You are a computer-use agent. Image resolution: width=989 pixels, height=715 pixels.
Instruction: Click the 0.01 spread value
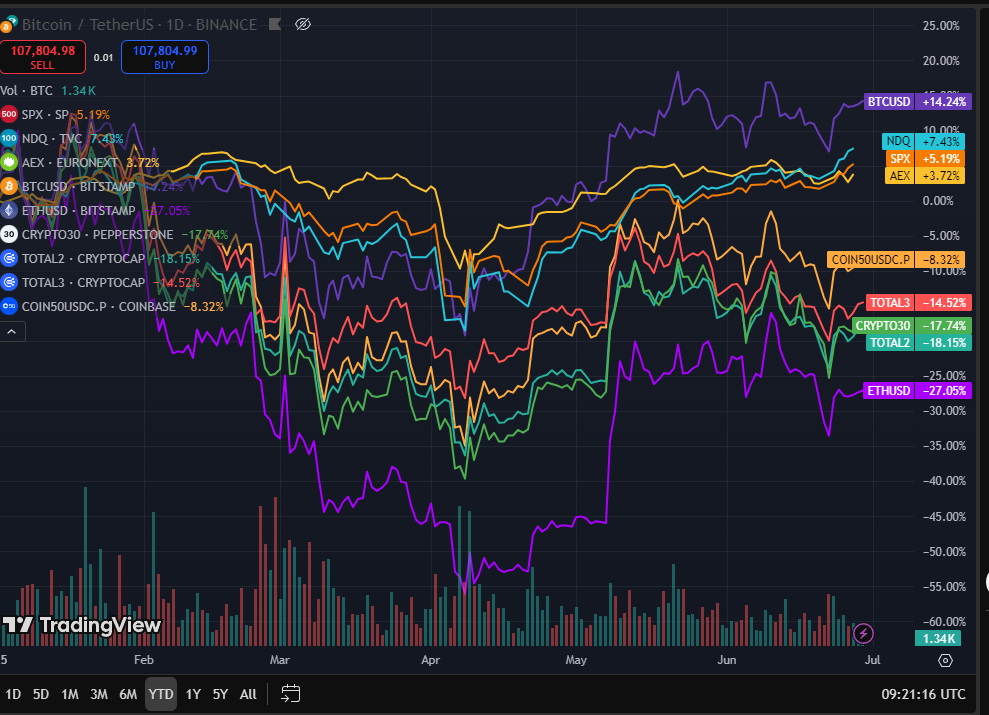pyautogui.click(x=103, y=57)
